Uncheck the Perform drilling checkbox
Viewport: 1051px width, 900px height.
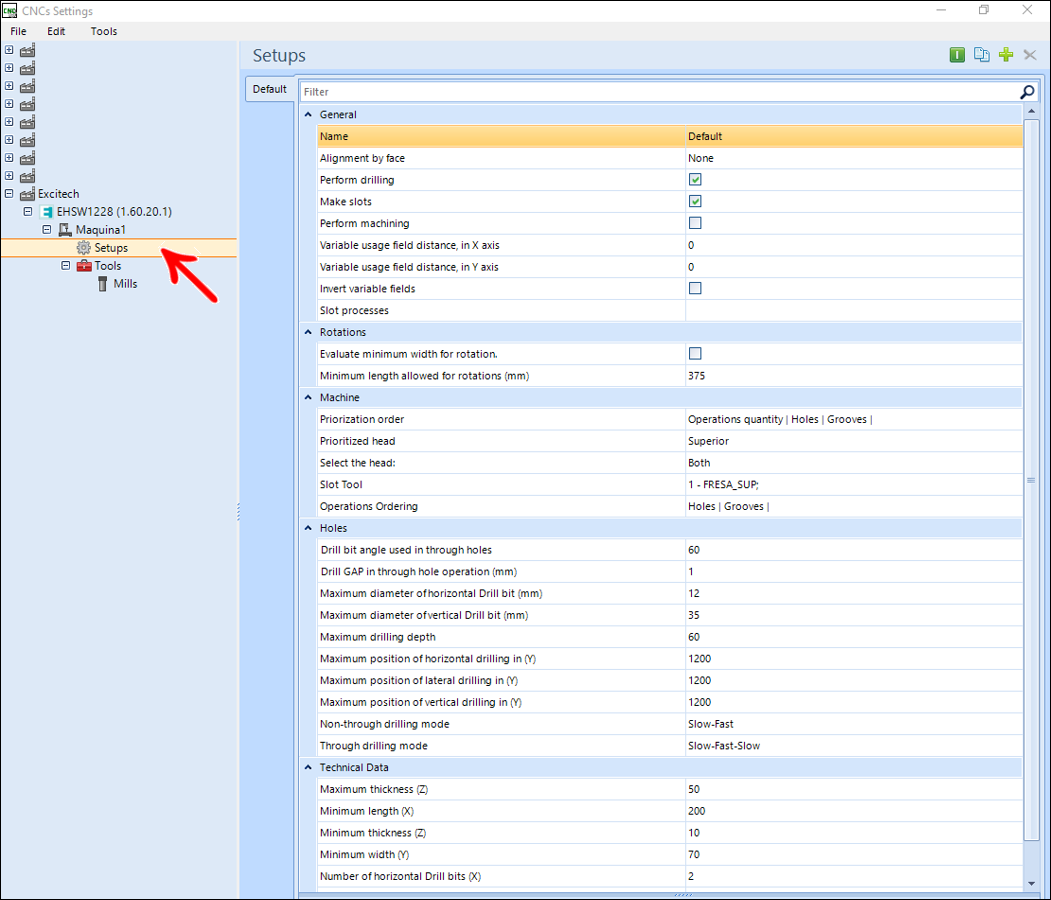pyautogui.click(x=695, y=180)
